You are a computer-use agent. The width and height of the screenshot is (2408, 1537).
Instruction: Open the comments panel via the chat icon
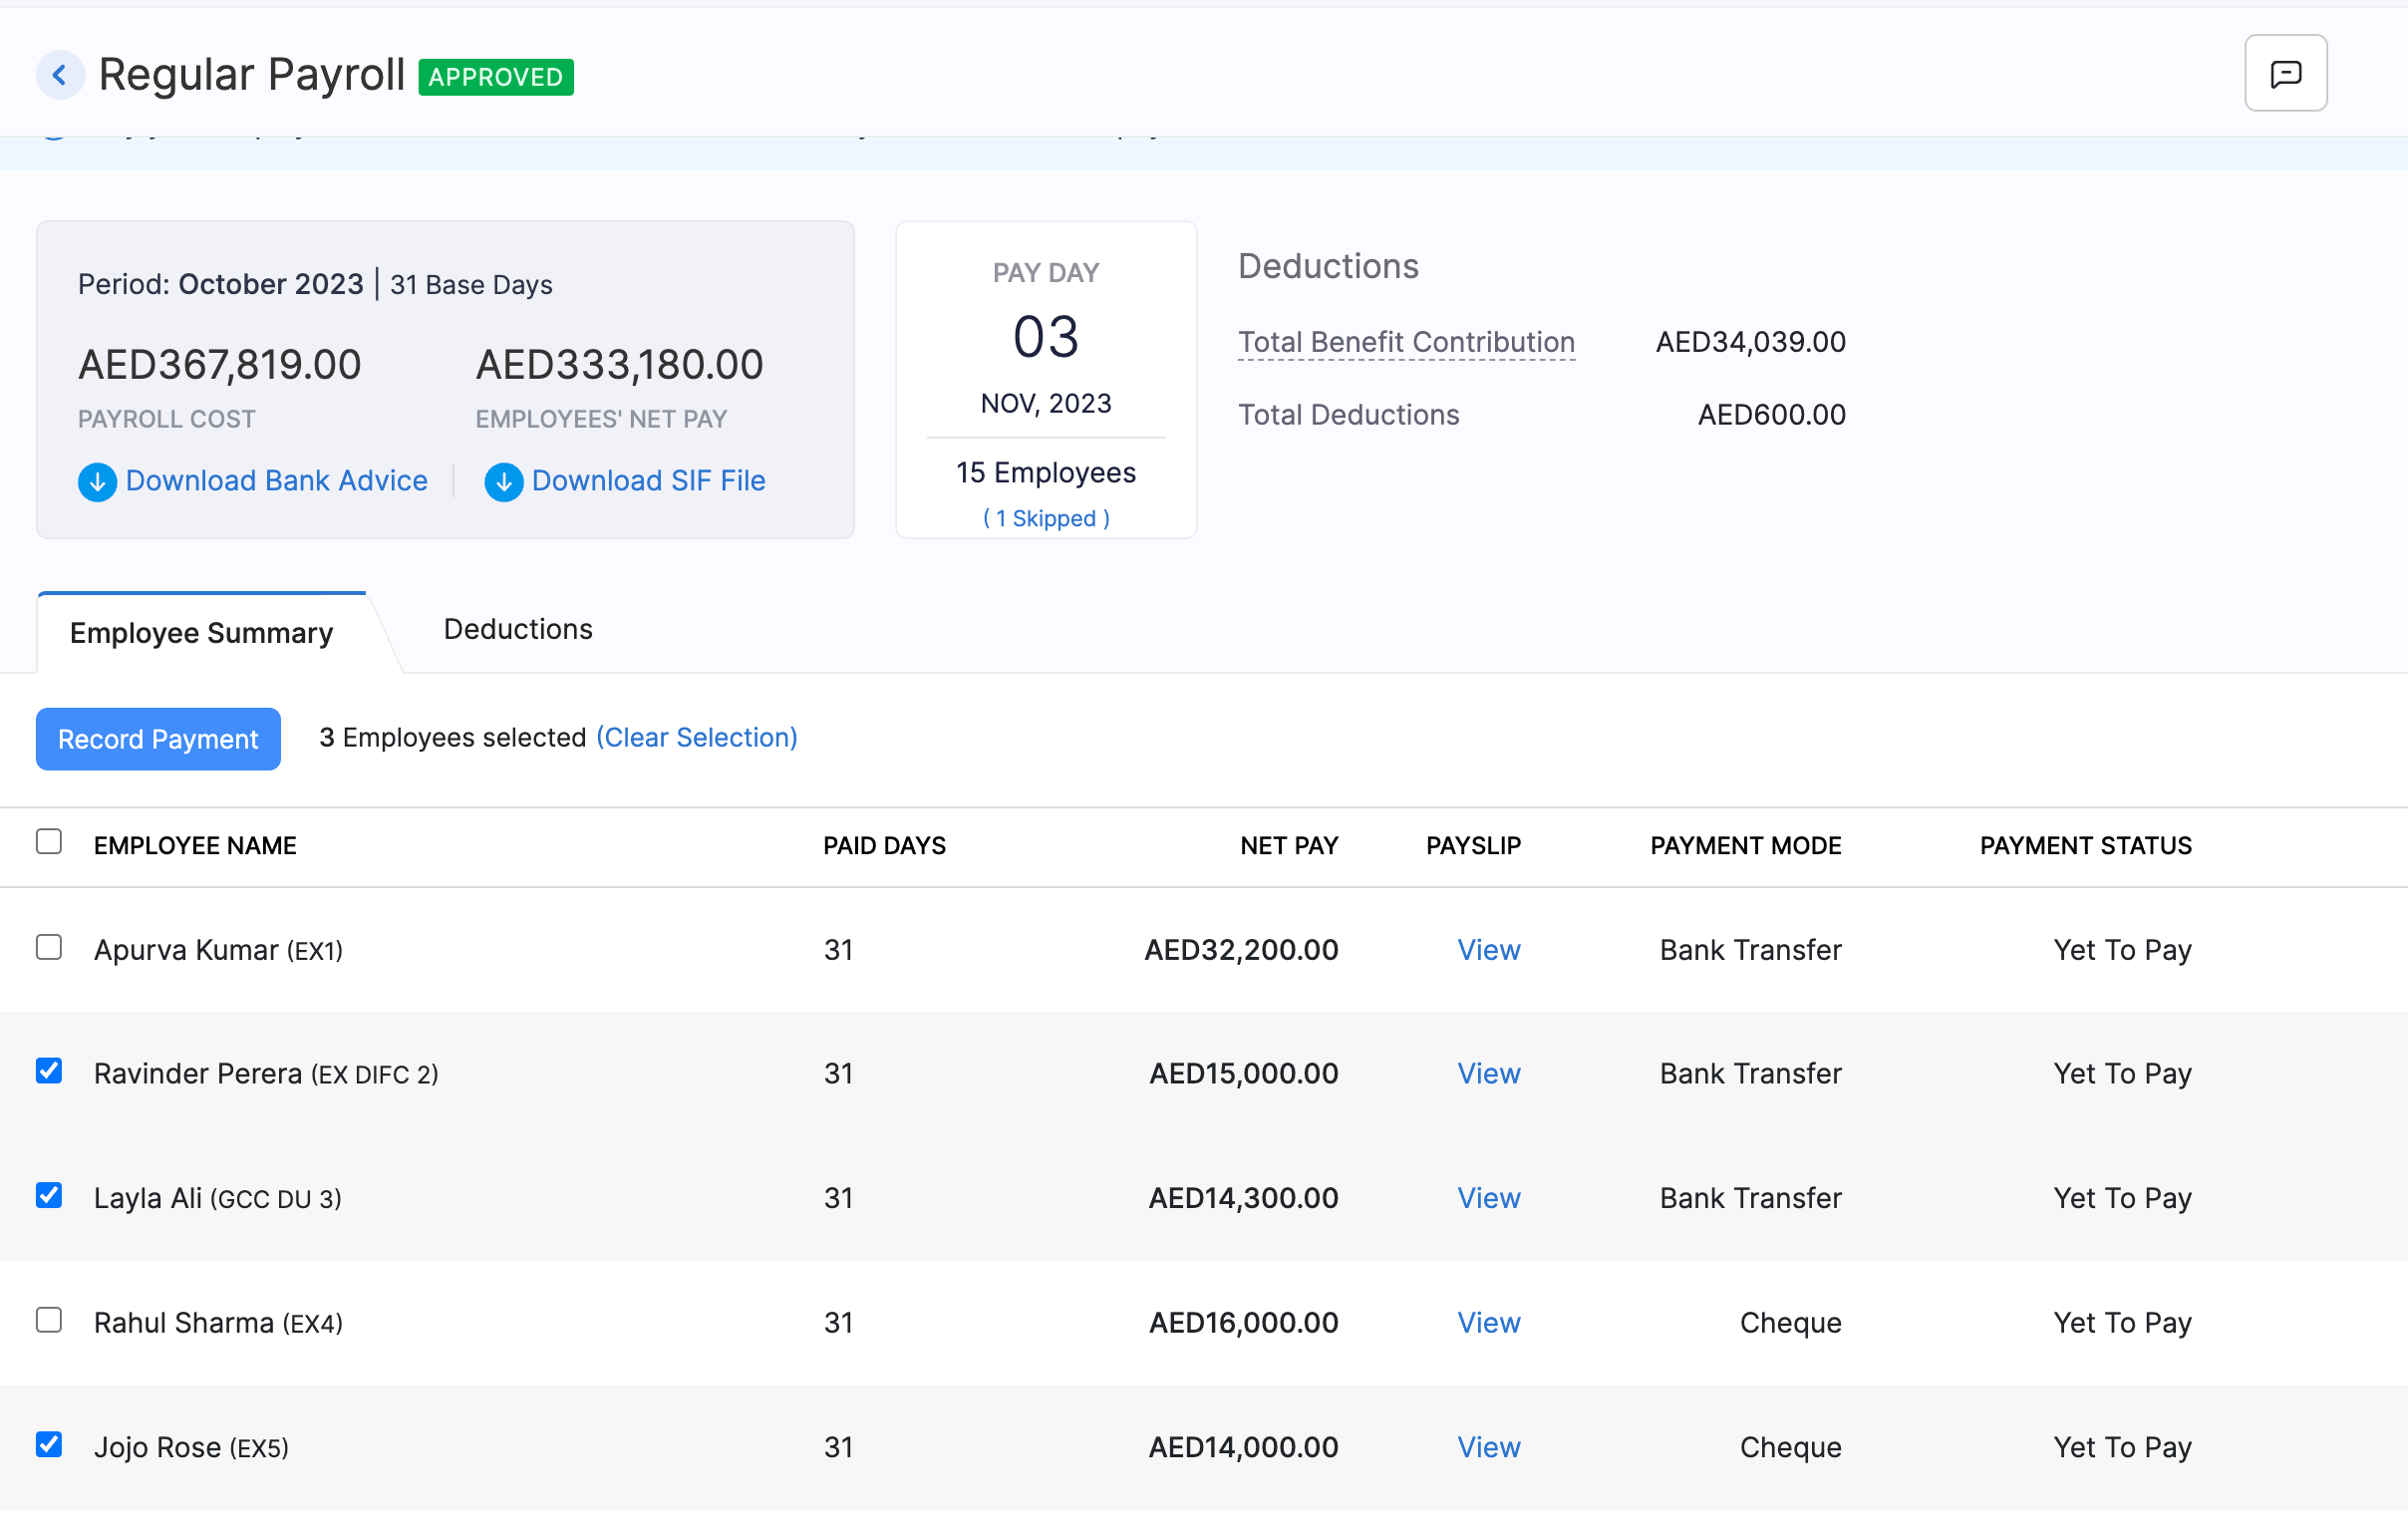click(x=2285, y=73)
